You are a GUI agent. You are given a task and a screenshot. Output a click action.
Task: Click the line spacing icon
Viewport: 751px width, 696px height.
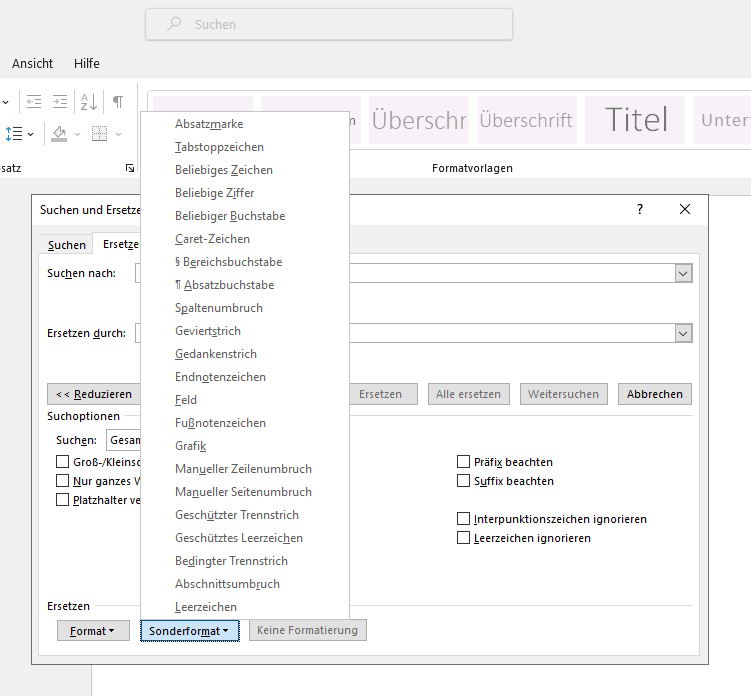coord(14,134)
